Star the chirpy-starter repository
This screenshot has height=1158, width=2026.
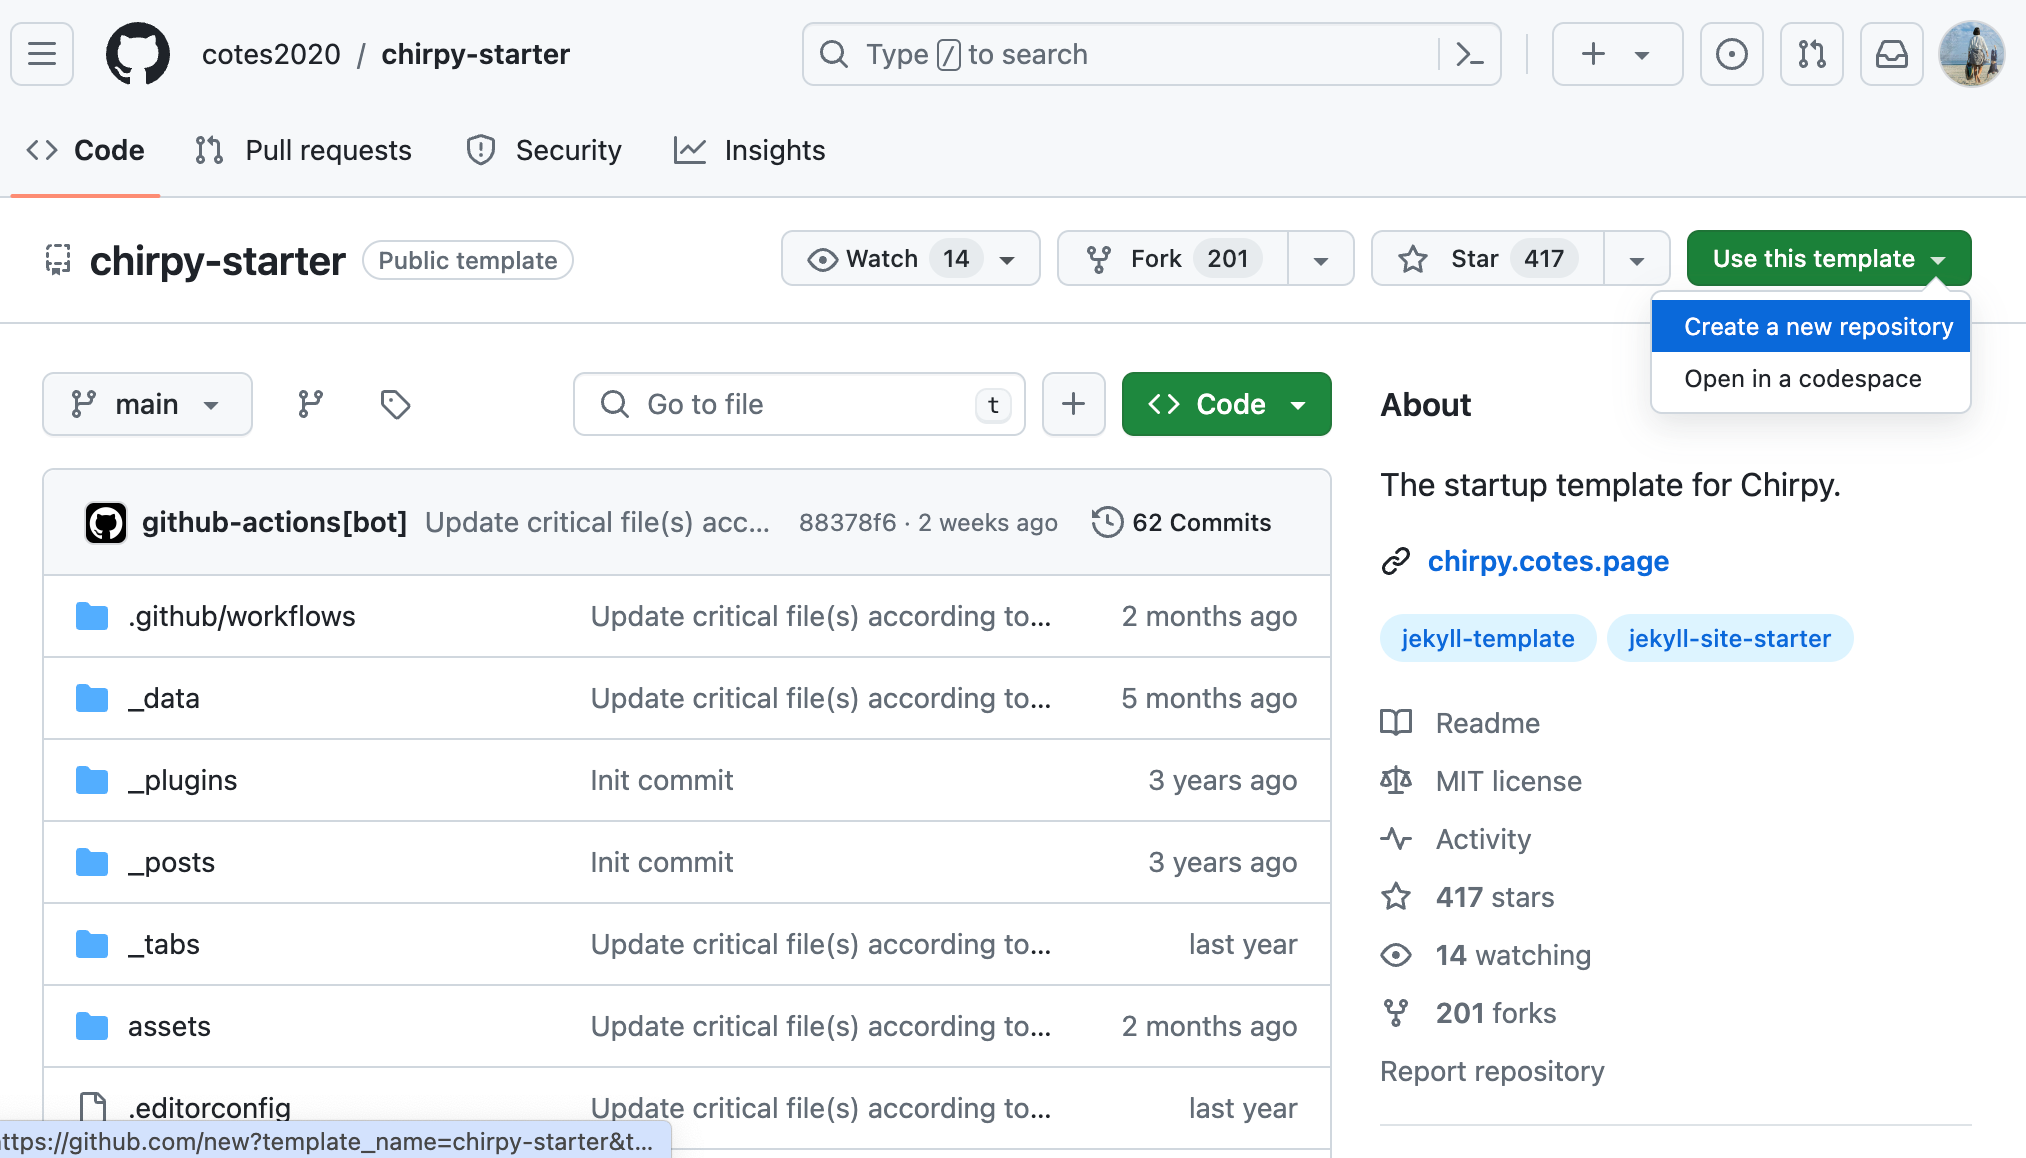tap(1488, 259)
